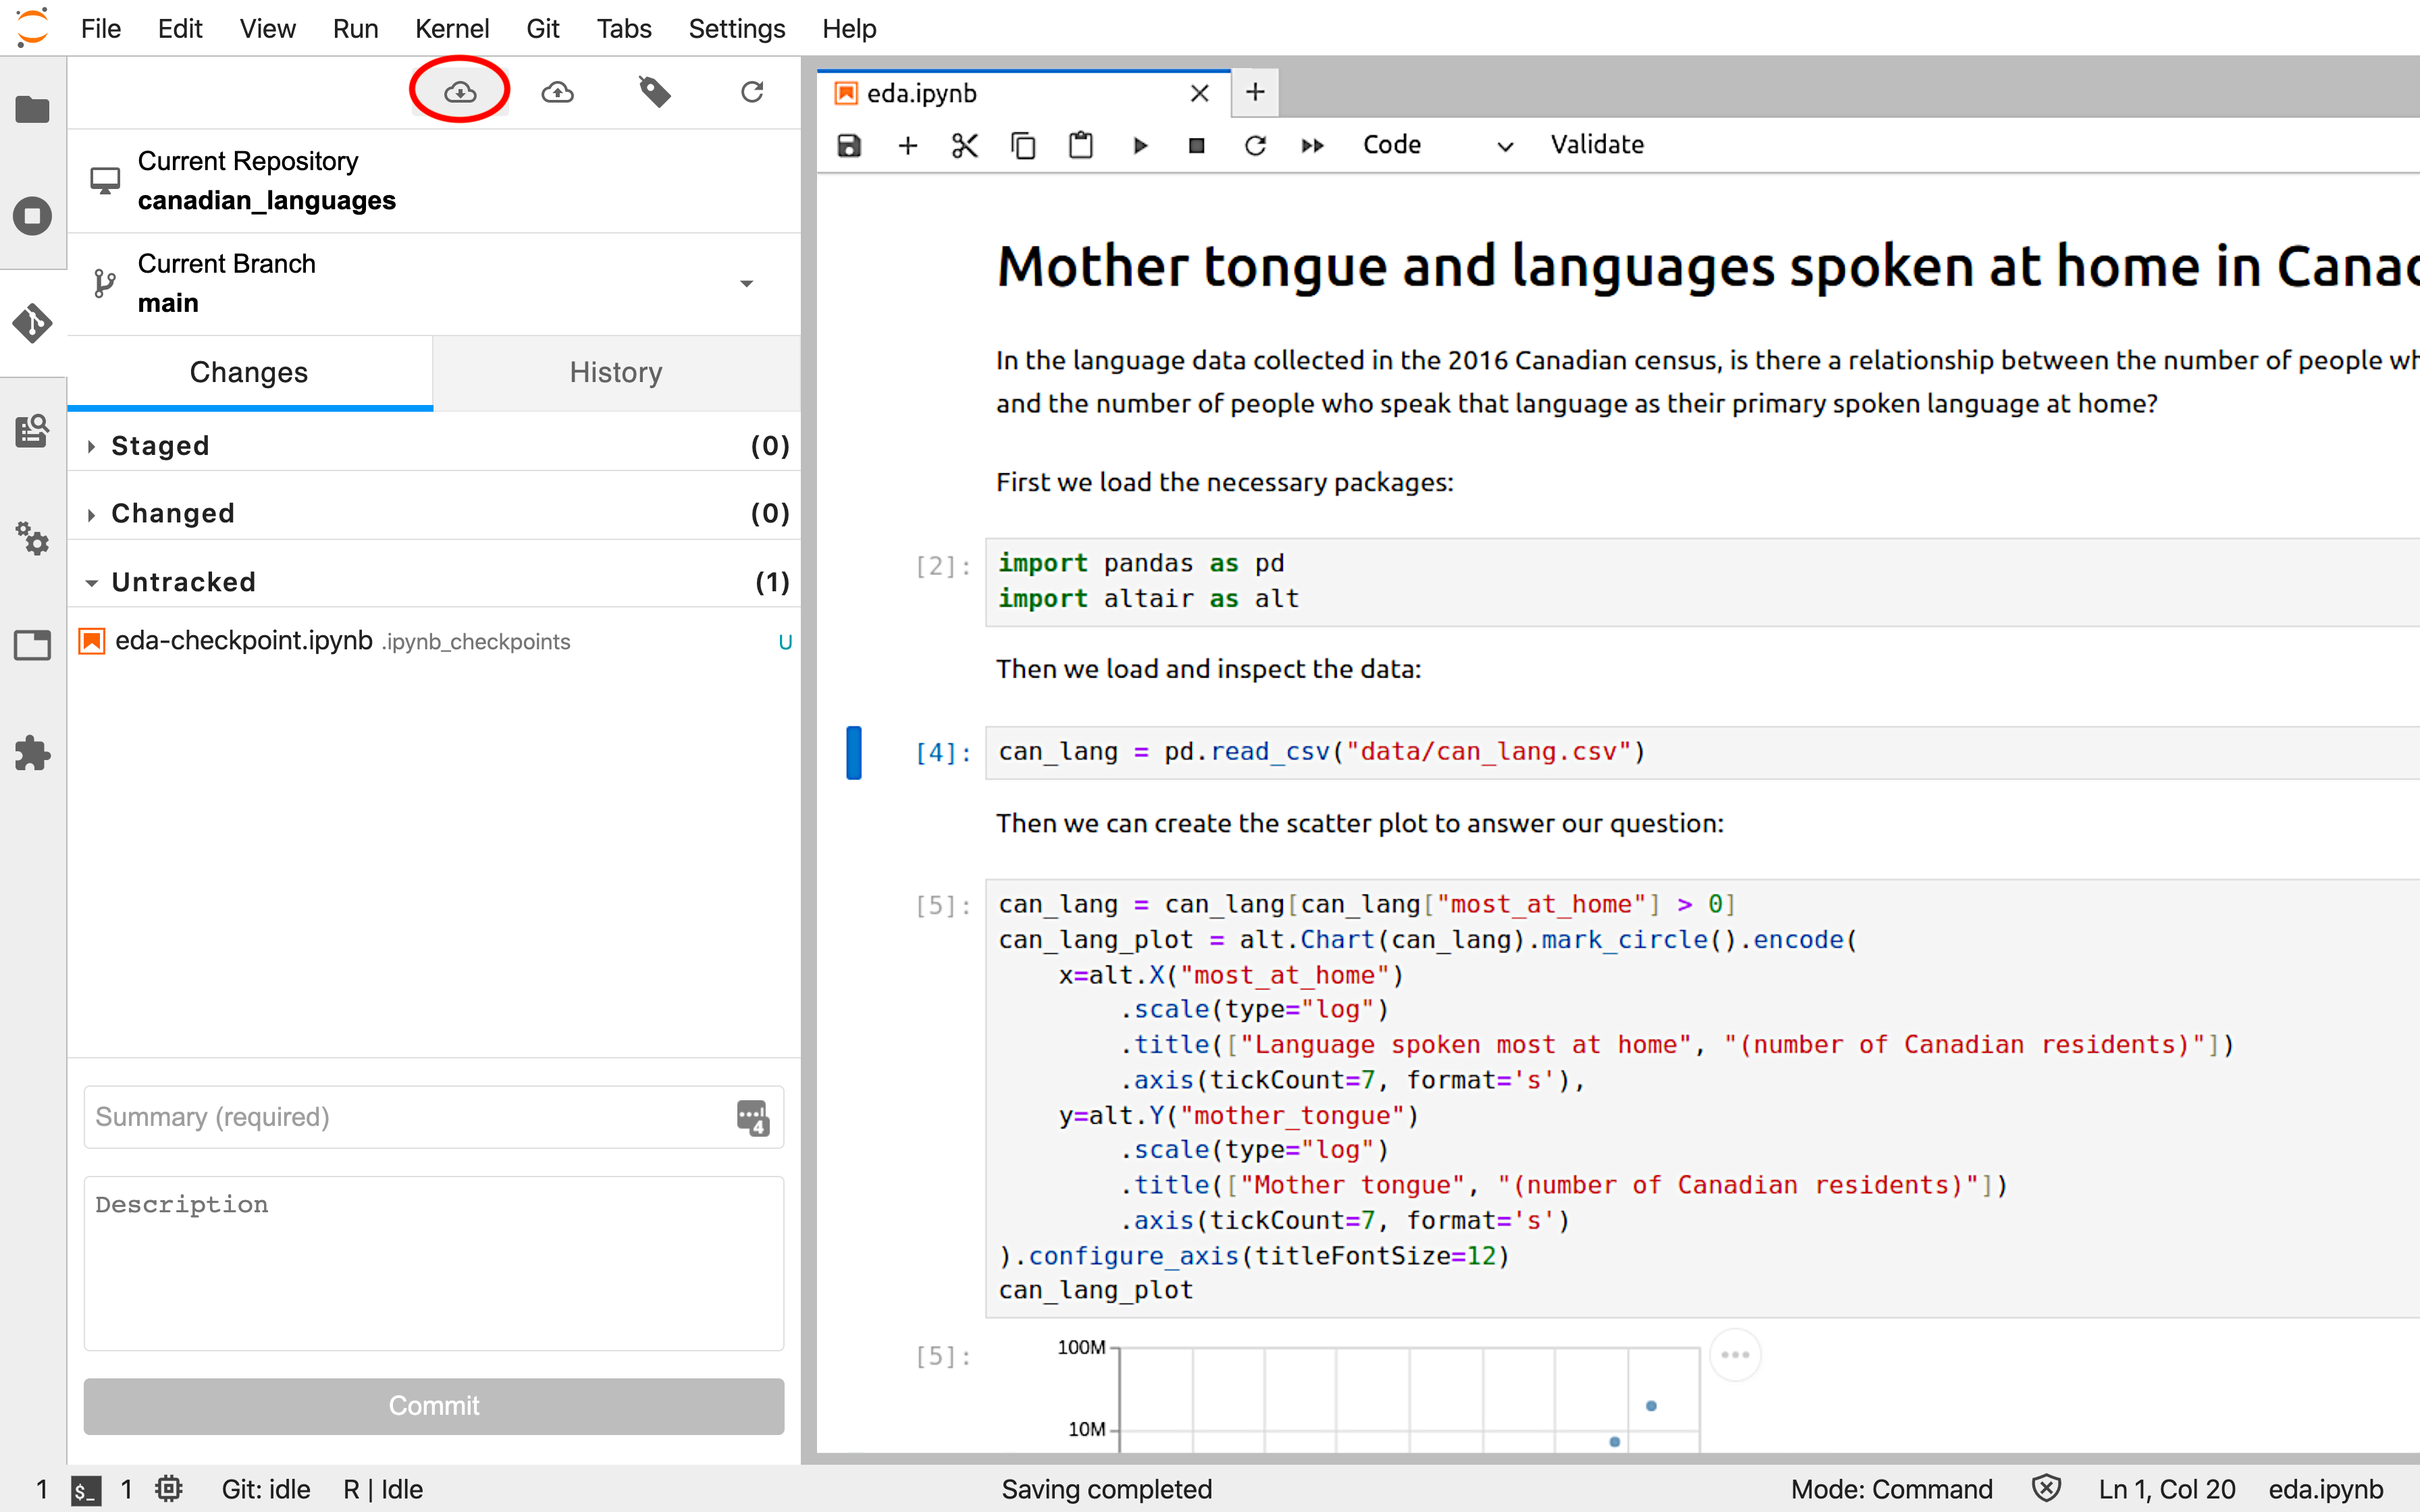Screen dimensions: 2420x1512
Task: Click the refresh repository icon
Action: (754, 92)
